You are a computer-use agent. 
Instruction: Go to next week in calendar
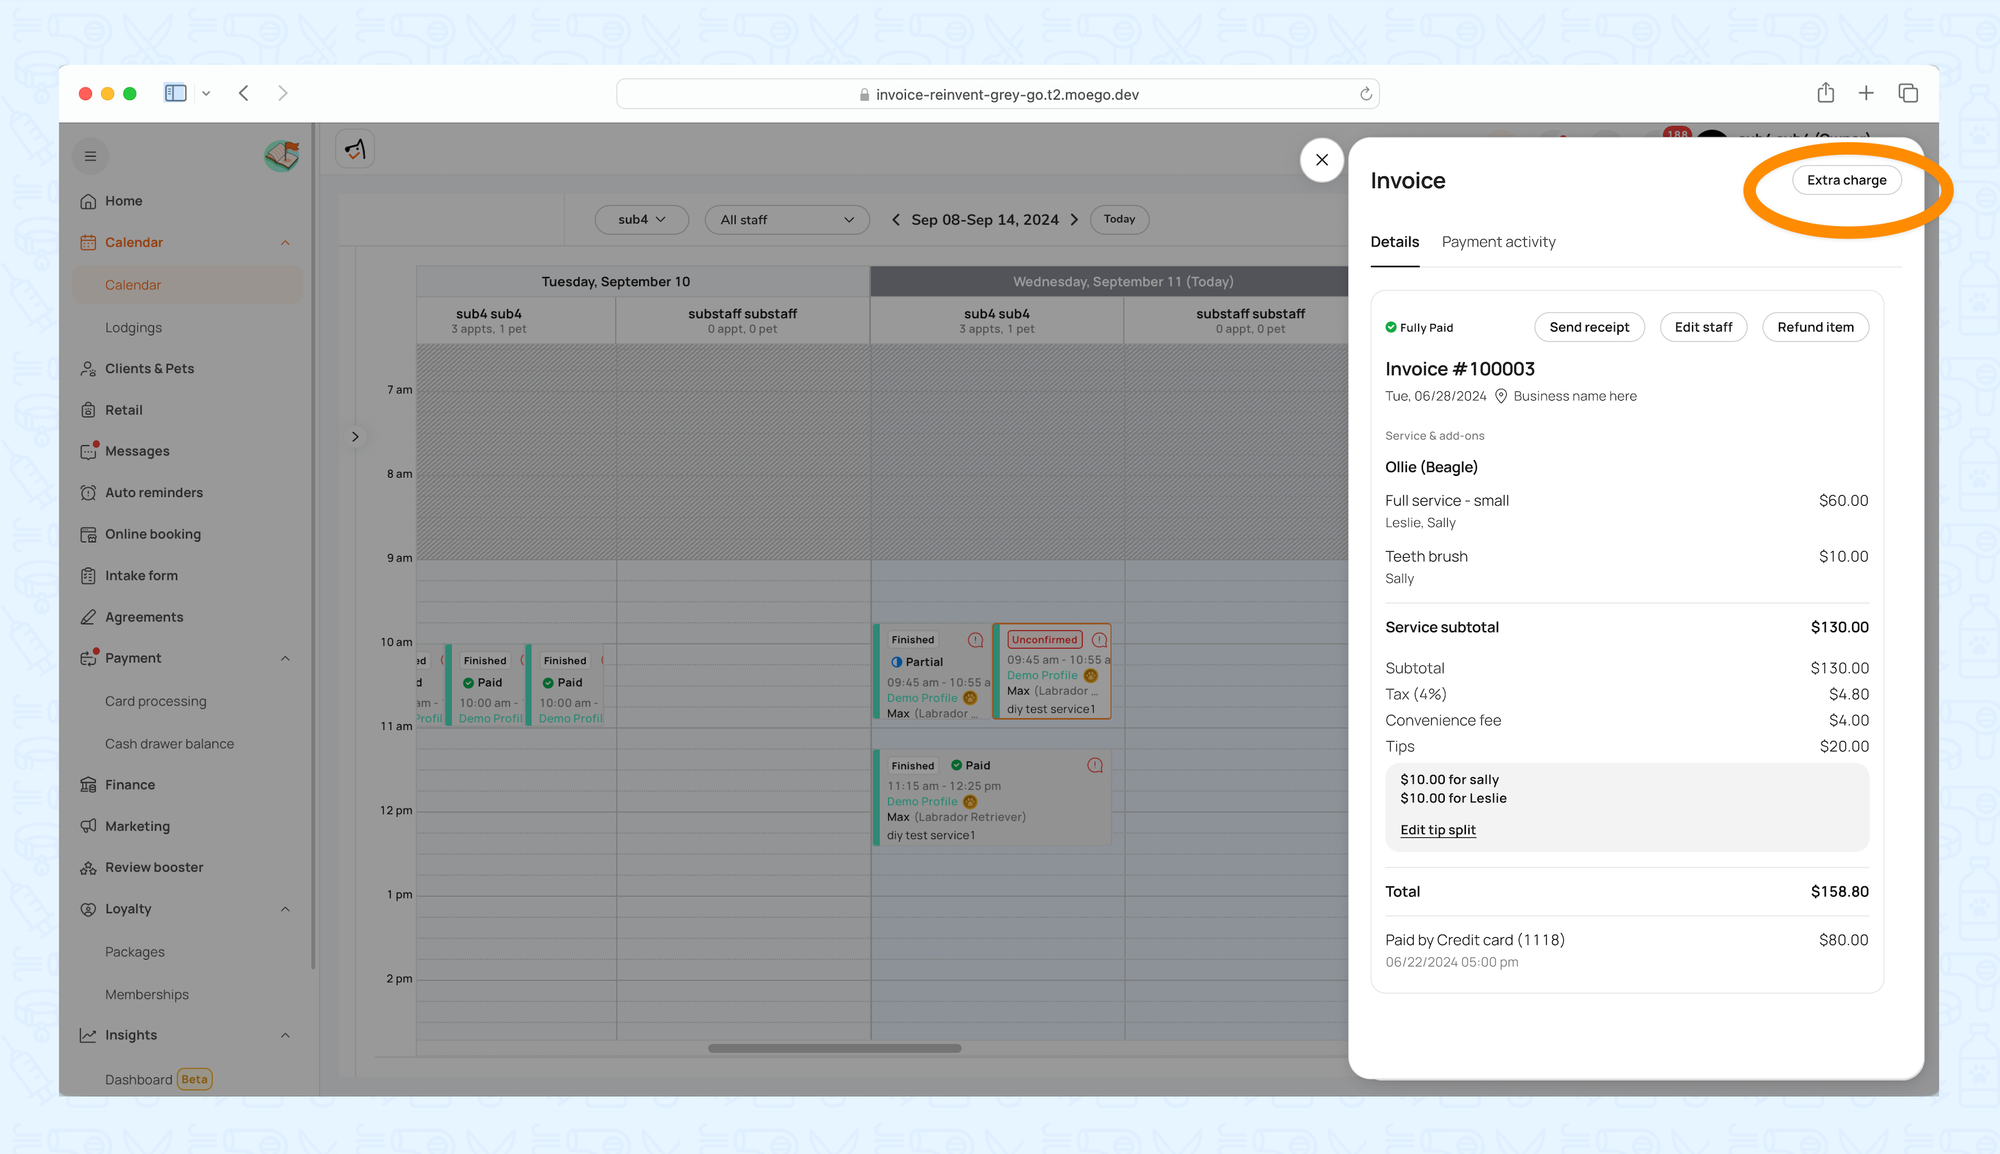click(1075, 220)
